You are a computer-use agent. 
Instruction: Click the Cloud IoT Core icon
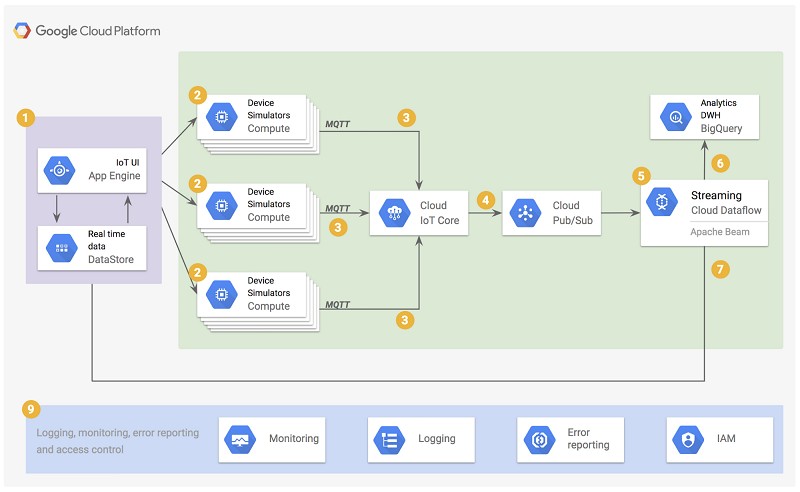point(394,213)
